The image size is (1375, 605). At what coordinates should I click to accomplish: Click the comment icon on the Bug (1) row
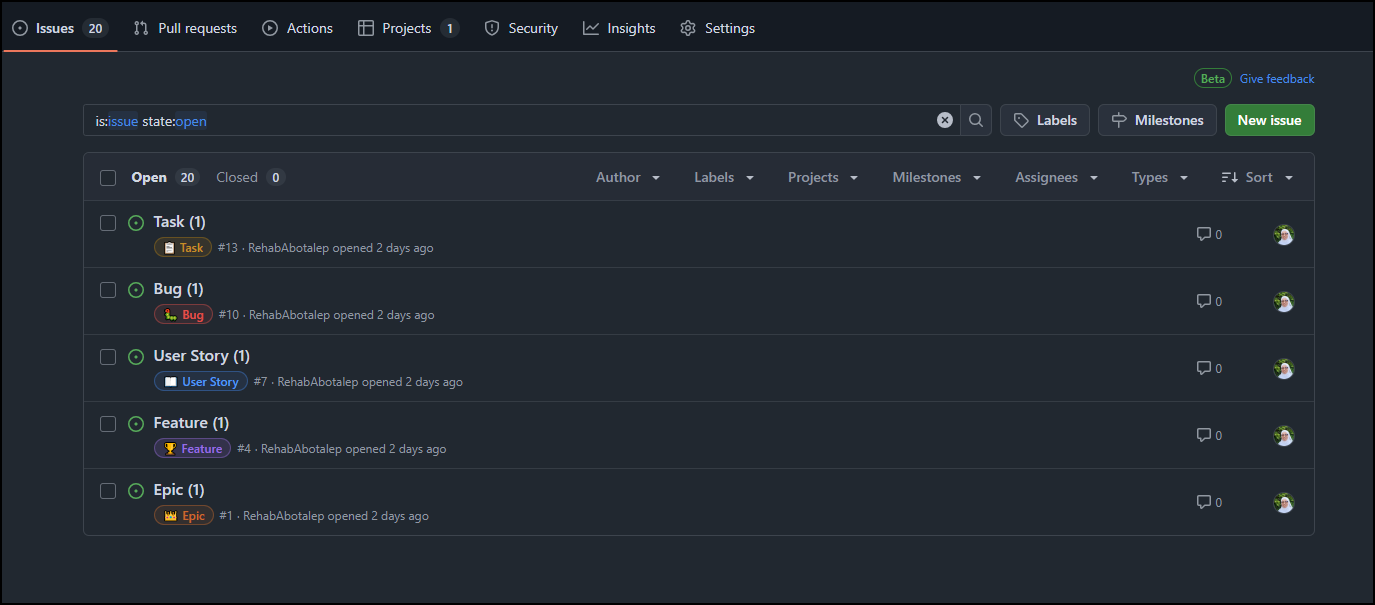point(1204,301)
